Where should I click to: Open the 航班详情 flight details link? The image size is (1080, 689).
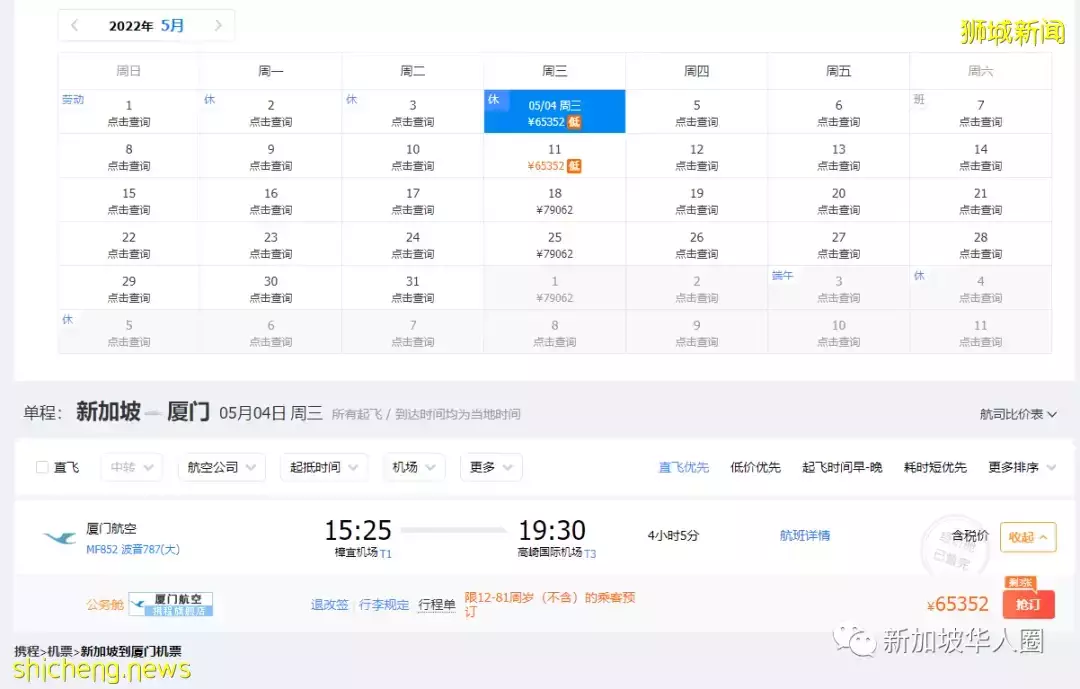click(805, 536)
